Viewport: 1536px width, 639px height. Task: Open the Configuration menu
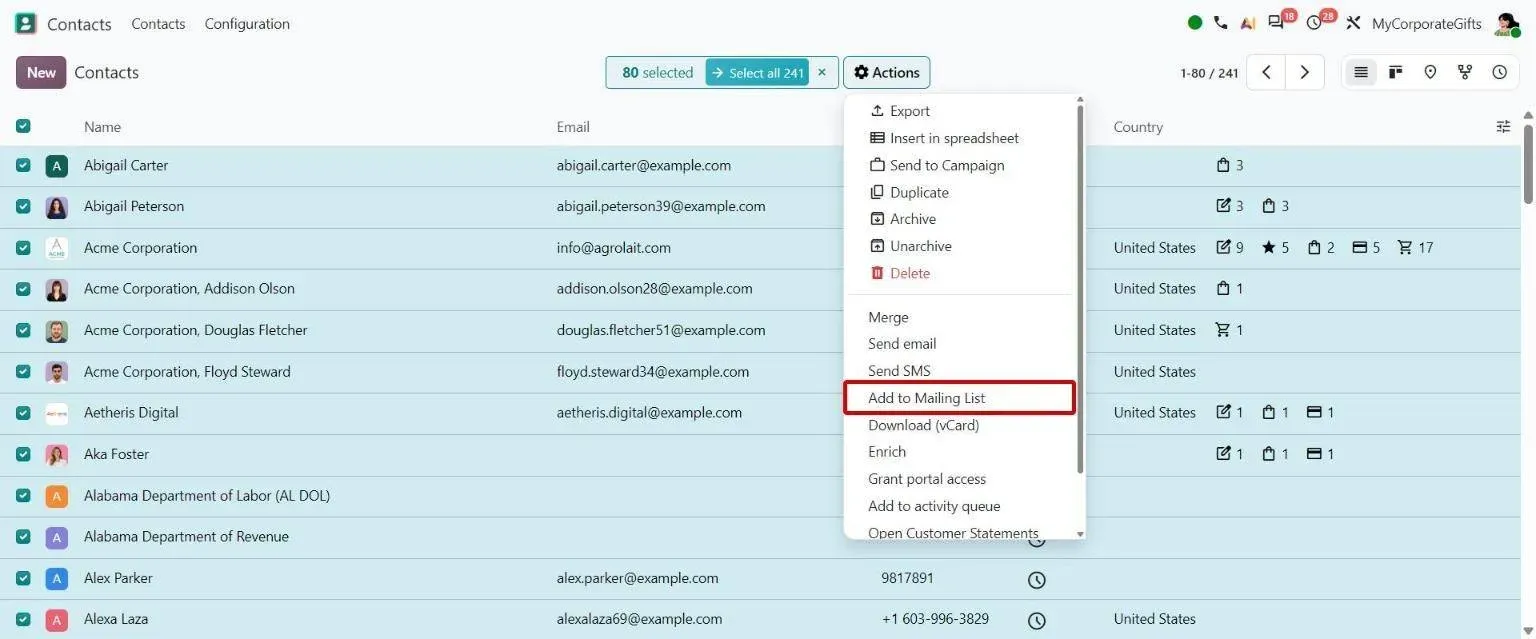tap(247, 23)
